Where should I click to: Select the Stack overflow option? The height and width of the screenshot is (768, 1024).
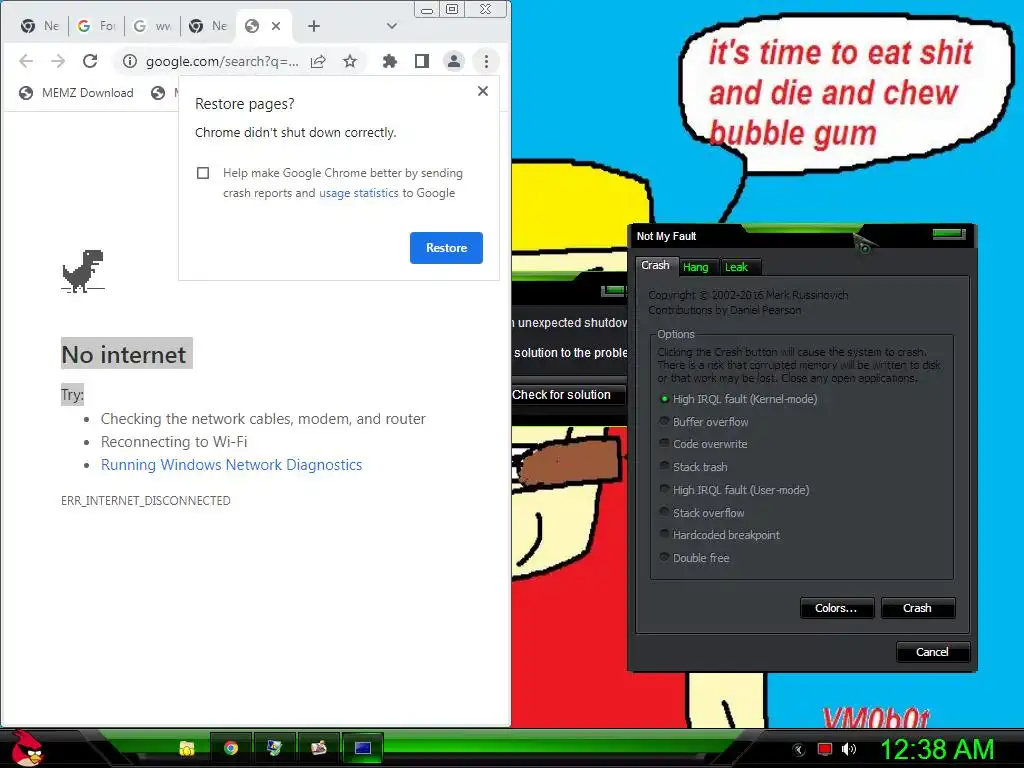click(701, 513)
